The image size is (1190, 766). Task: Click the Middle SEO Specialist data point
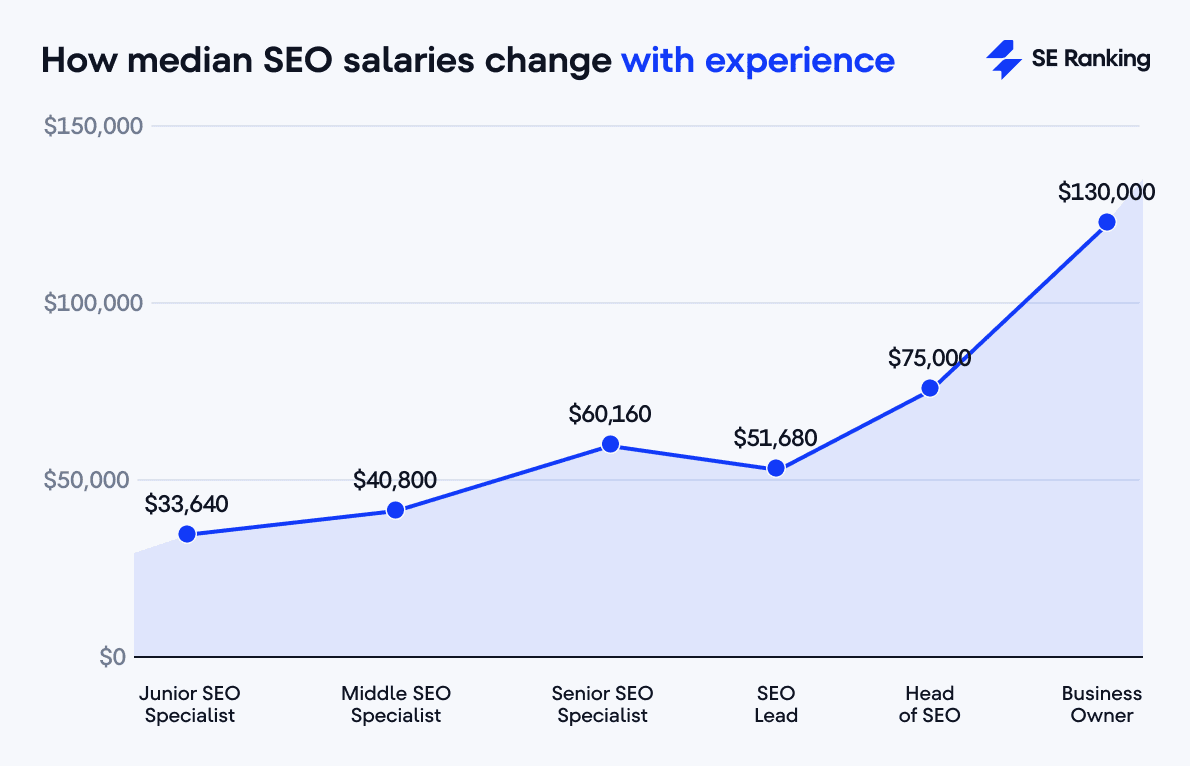point(395,510)
